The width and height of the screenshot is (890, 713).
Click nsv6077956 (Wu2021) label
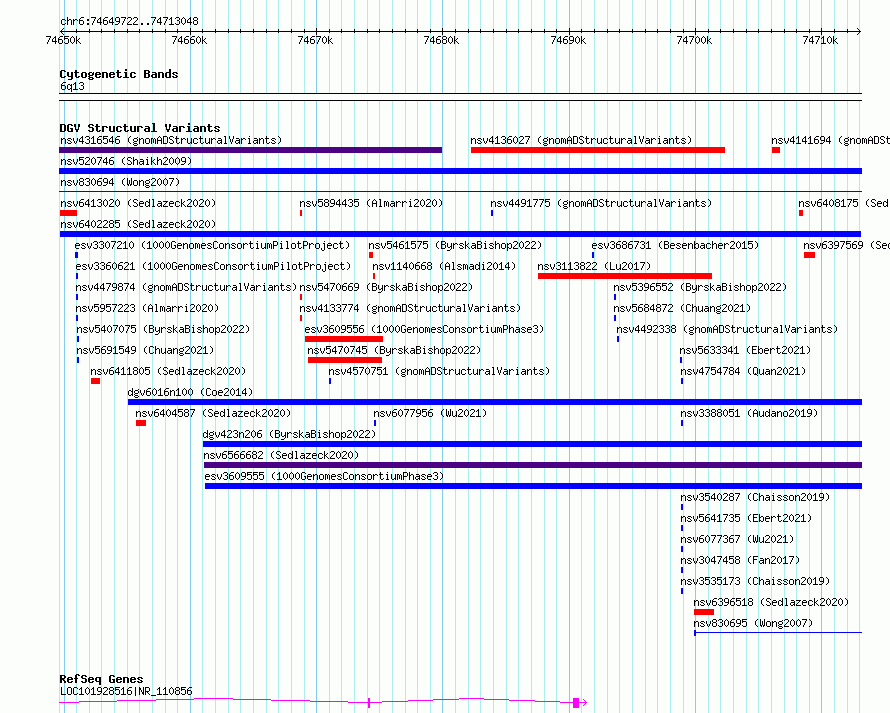(x=430, y=413)
